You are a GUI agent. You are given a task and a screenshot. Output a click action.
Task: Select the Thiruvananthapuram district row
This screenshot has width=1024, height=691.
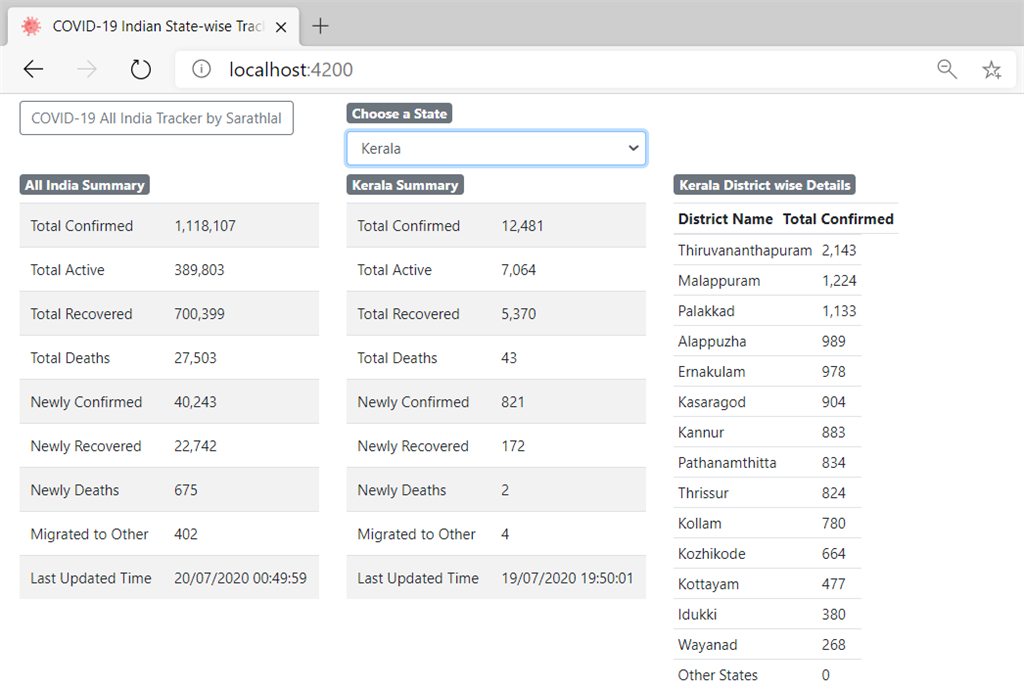[744, 250]
